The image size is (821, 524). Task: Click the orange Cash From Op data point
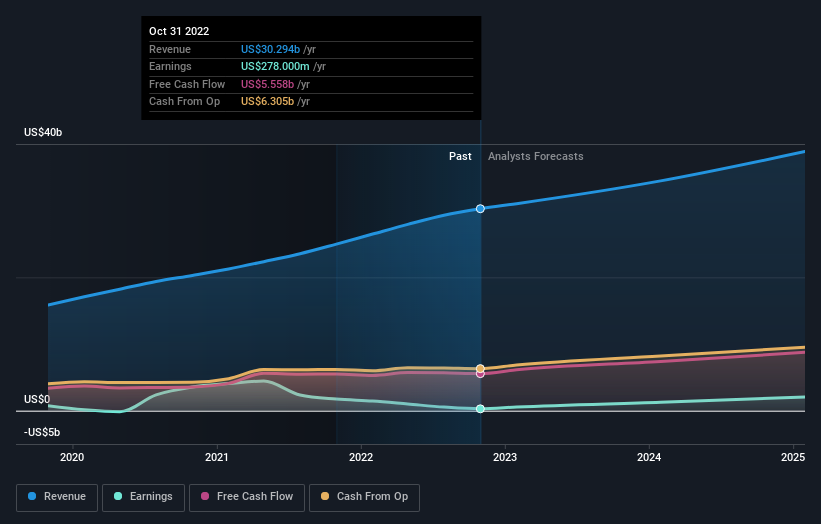pos(480,369)
